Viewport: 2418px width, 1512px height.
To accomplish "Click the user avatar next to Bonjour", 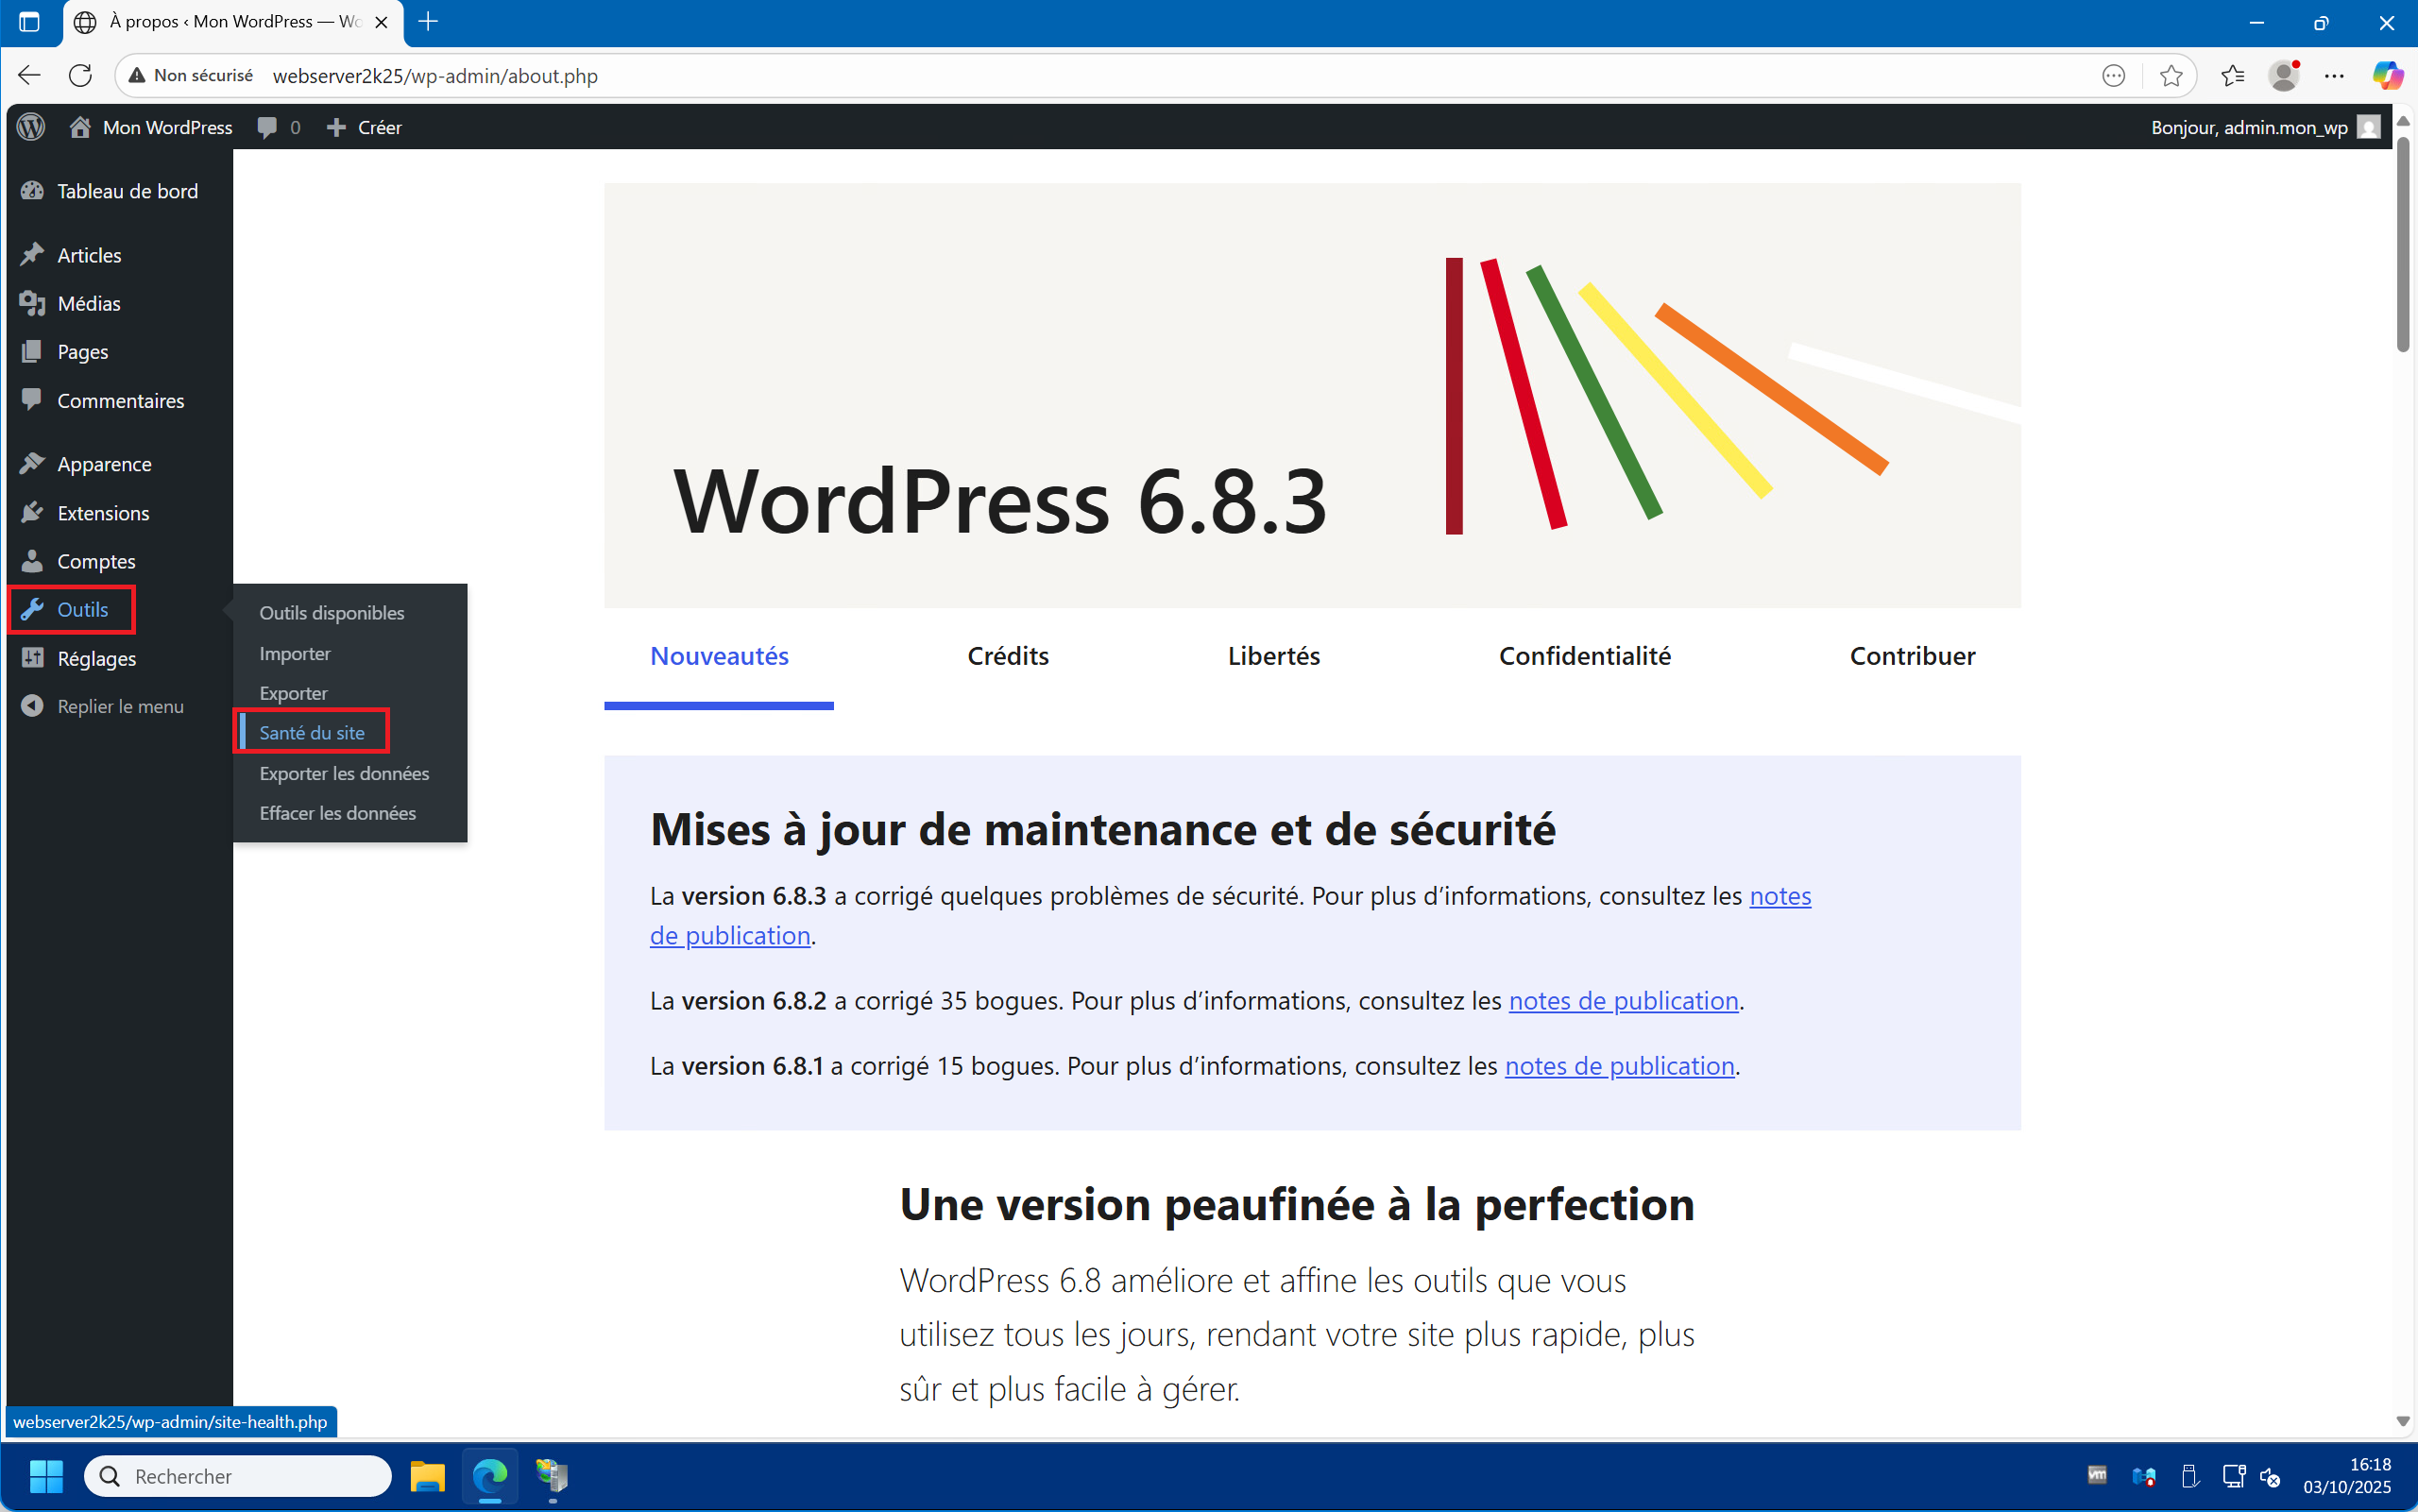I will click(x=2368, y=127).
